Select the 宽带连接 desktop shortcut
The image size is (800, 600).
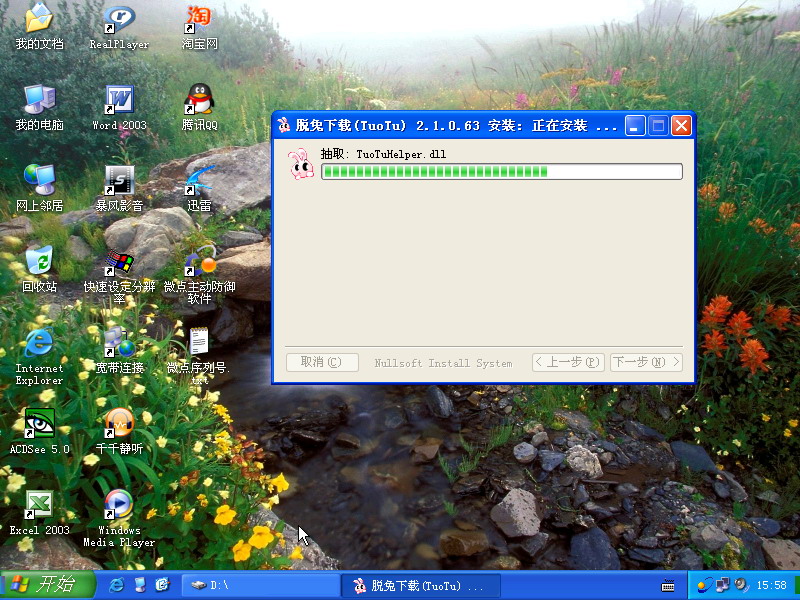tap(119, 350)
